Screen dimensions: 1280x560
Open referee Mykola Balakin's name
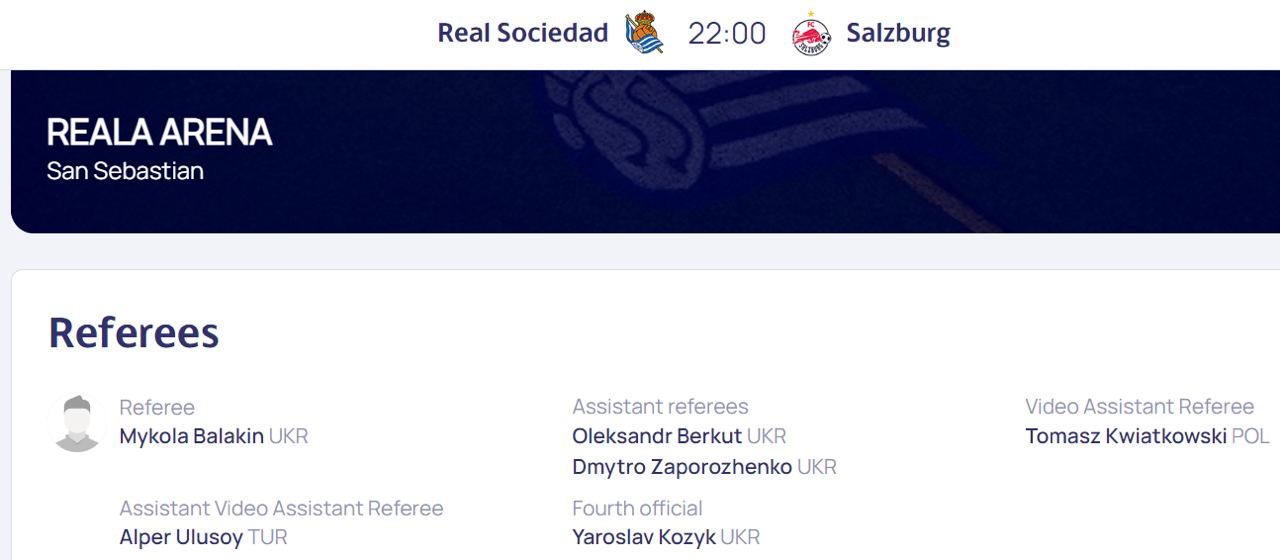coord(191,436)
